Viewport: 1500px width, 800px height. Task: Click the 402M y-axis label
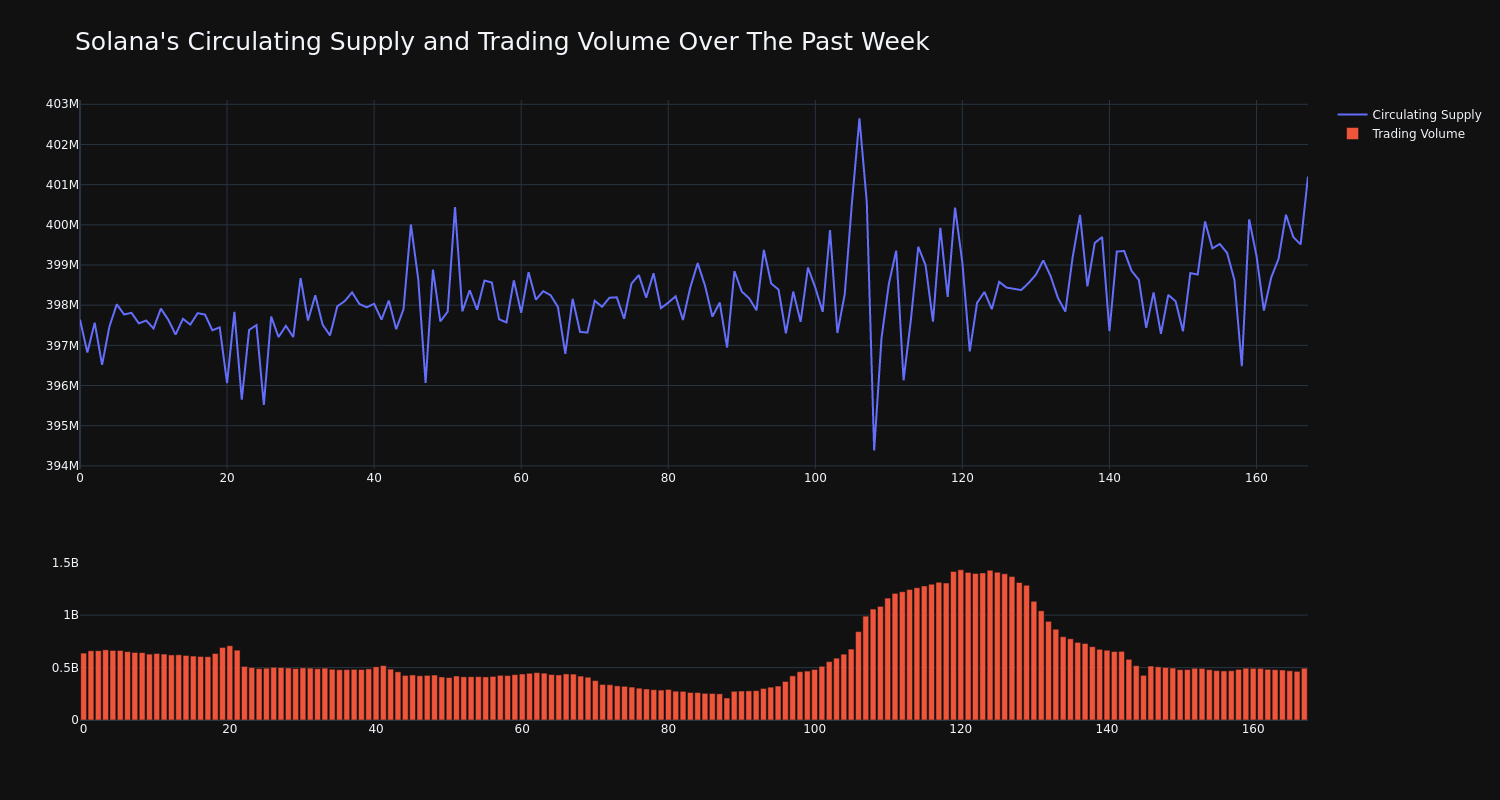(62, 144)
